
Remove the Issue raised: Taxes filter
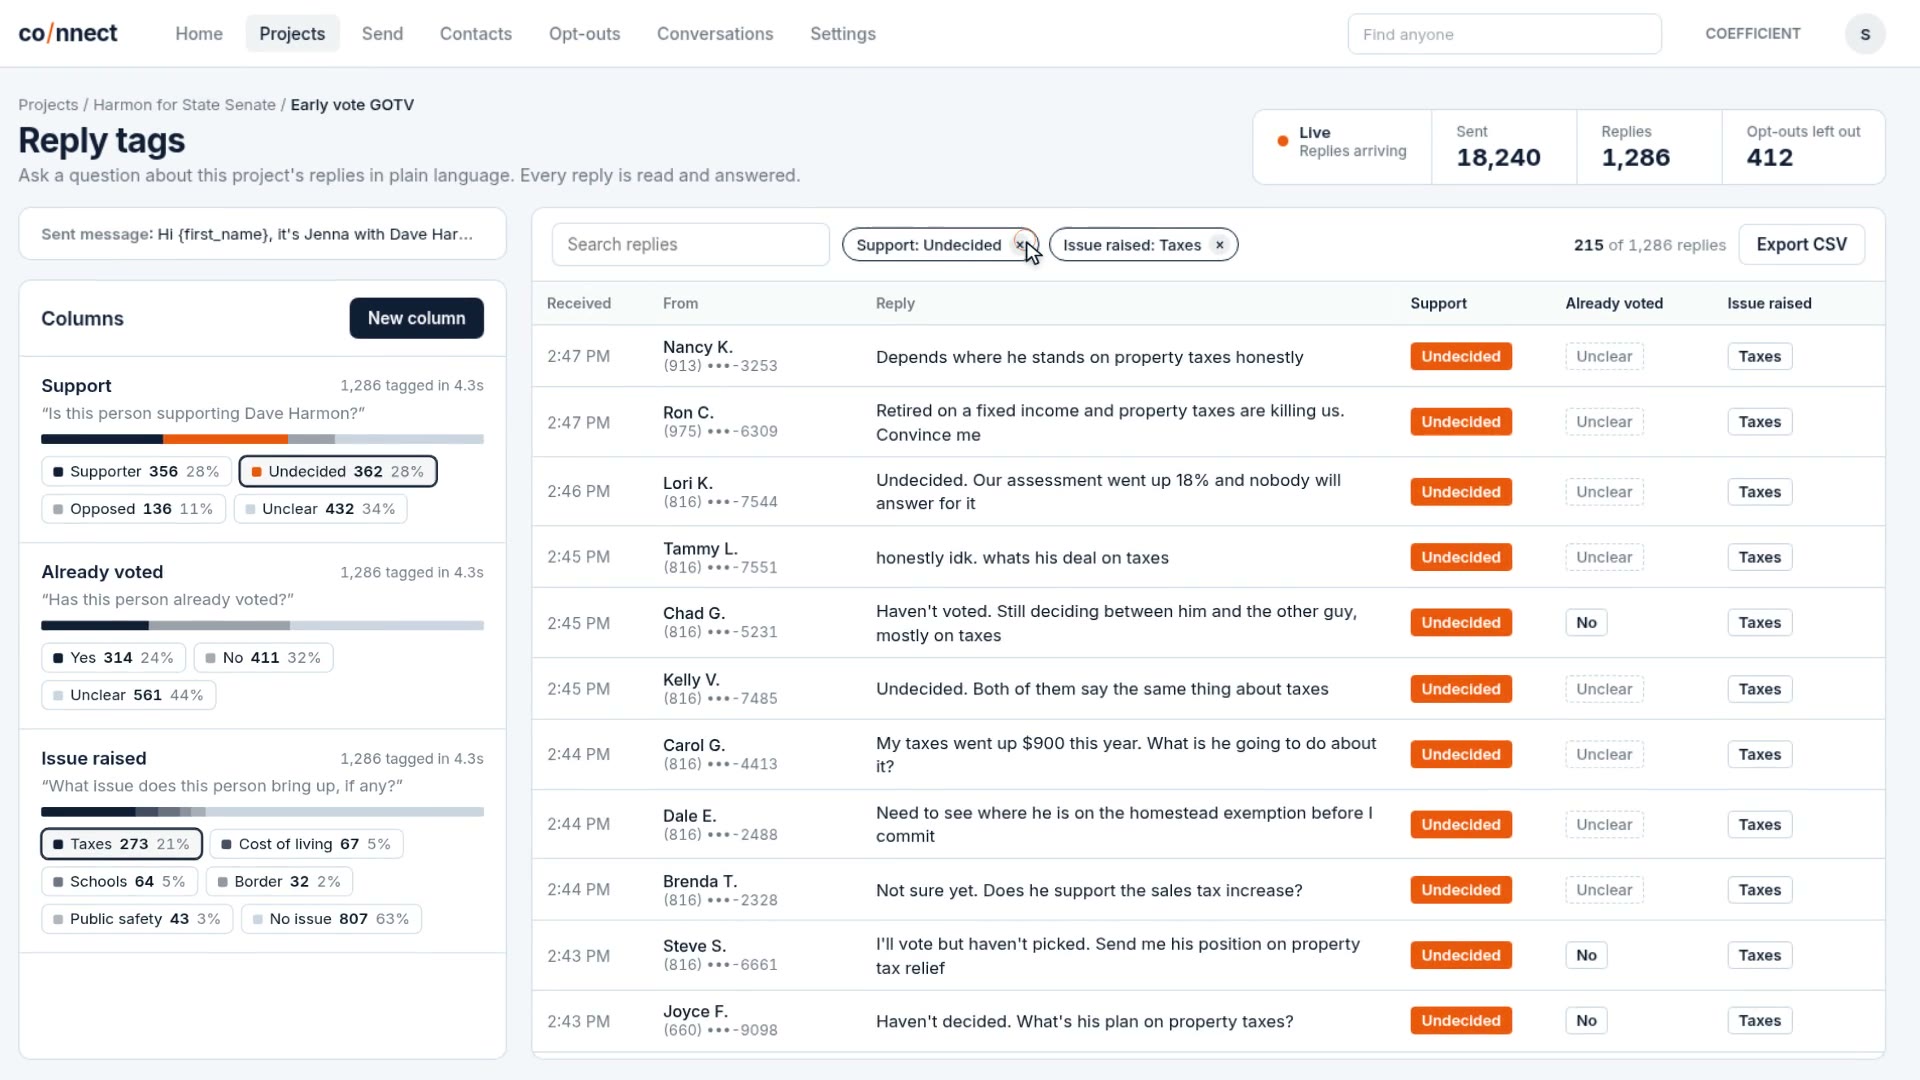(1219, 245)
